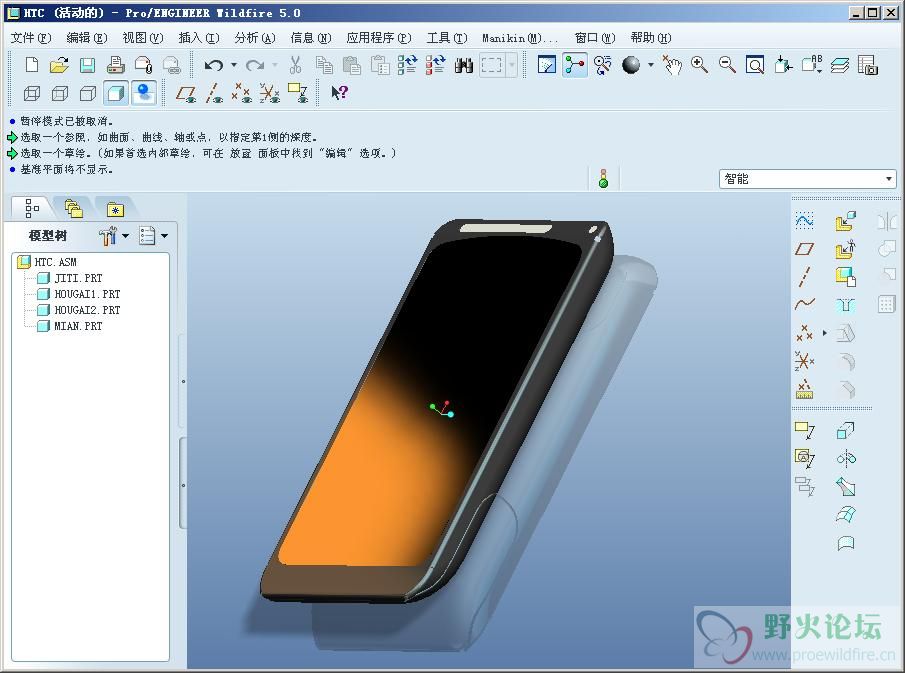Open the layers tool icon
The width and height of the screenshot is (905, 673).
(840, 65)
